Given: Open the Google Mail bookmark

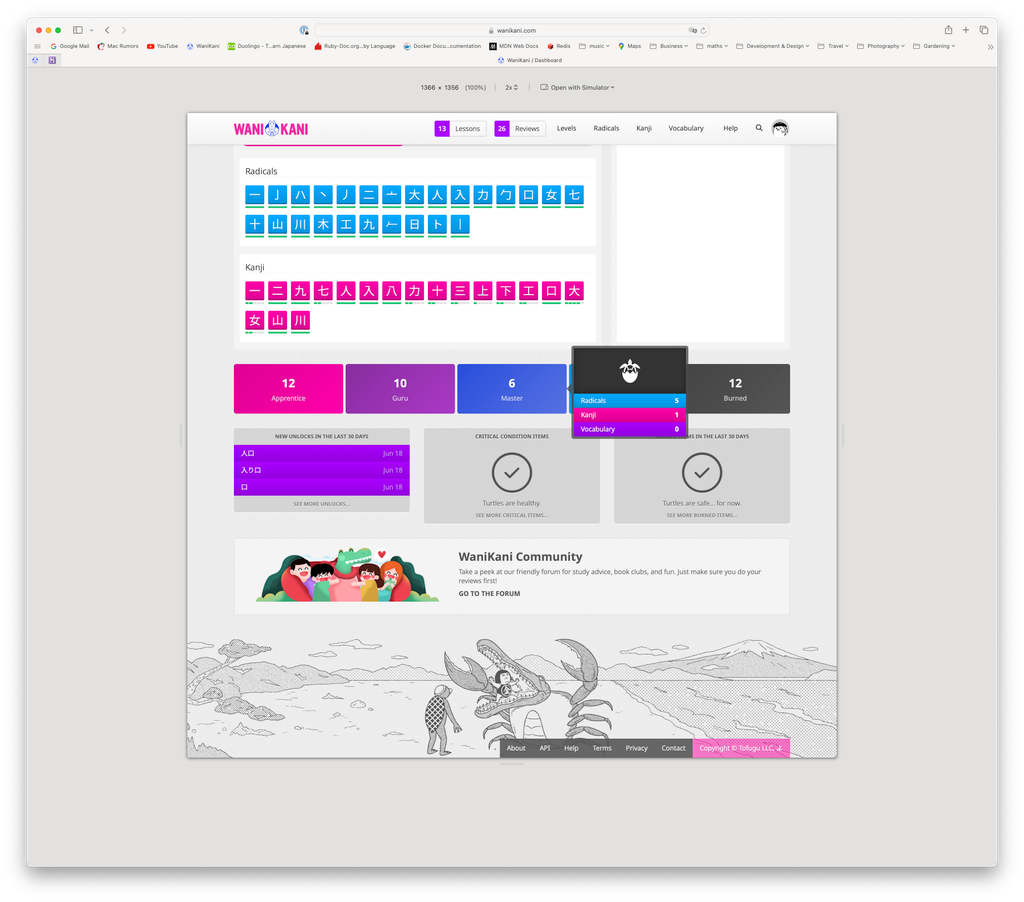Looking at the screenshot, I should 70,46.
